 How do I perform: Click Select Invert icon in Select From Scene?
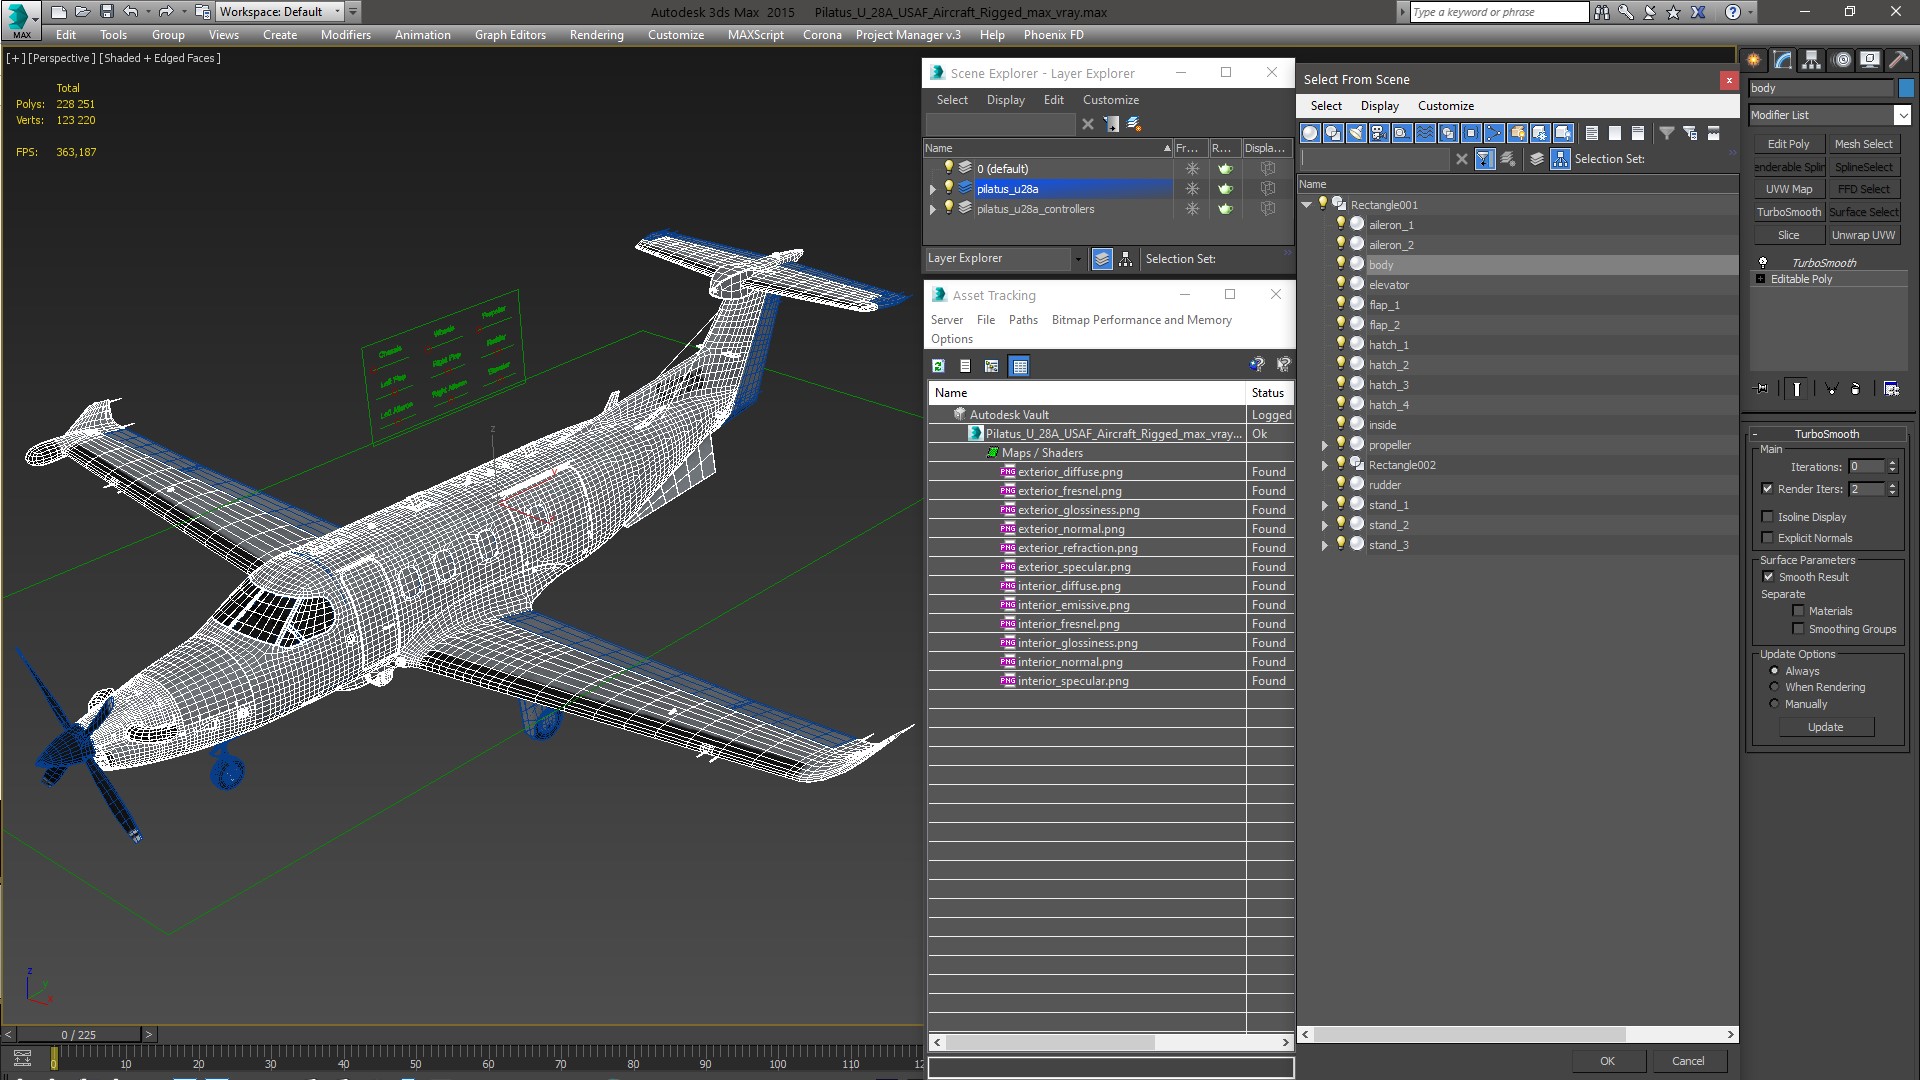(1638, 133)
